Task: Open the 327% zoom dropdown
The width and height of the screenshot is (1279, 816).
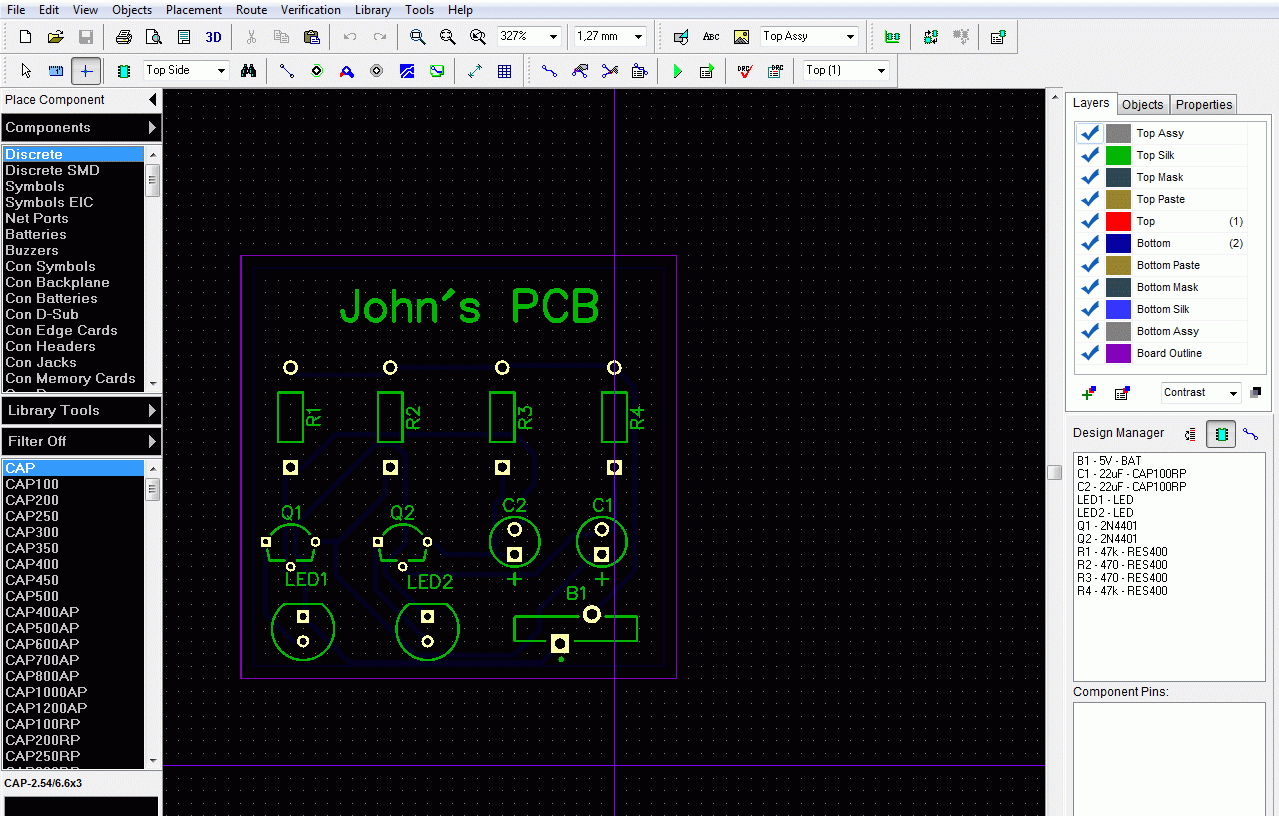Action: tap(530, 36)
